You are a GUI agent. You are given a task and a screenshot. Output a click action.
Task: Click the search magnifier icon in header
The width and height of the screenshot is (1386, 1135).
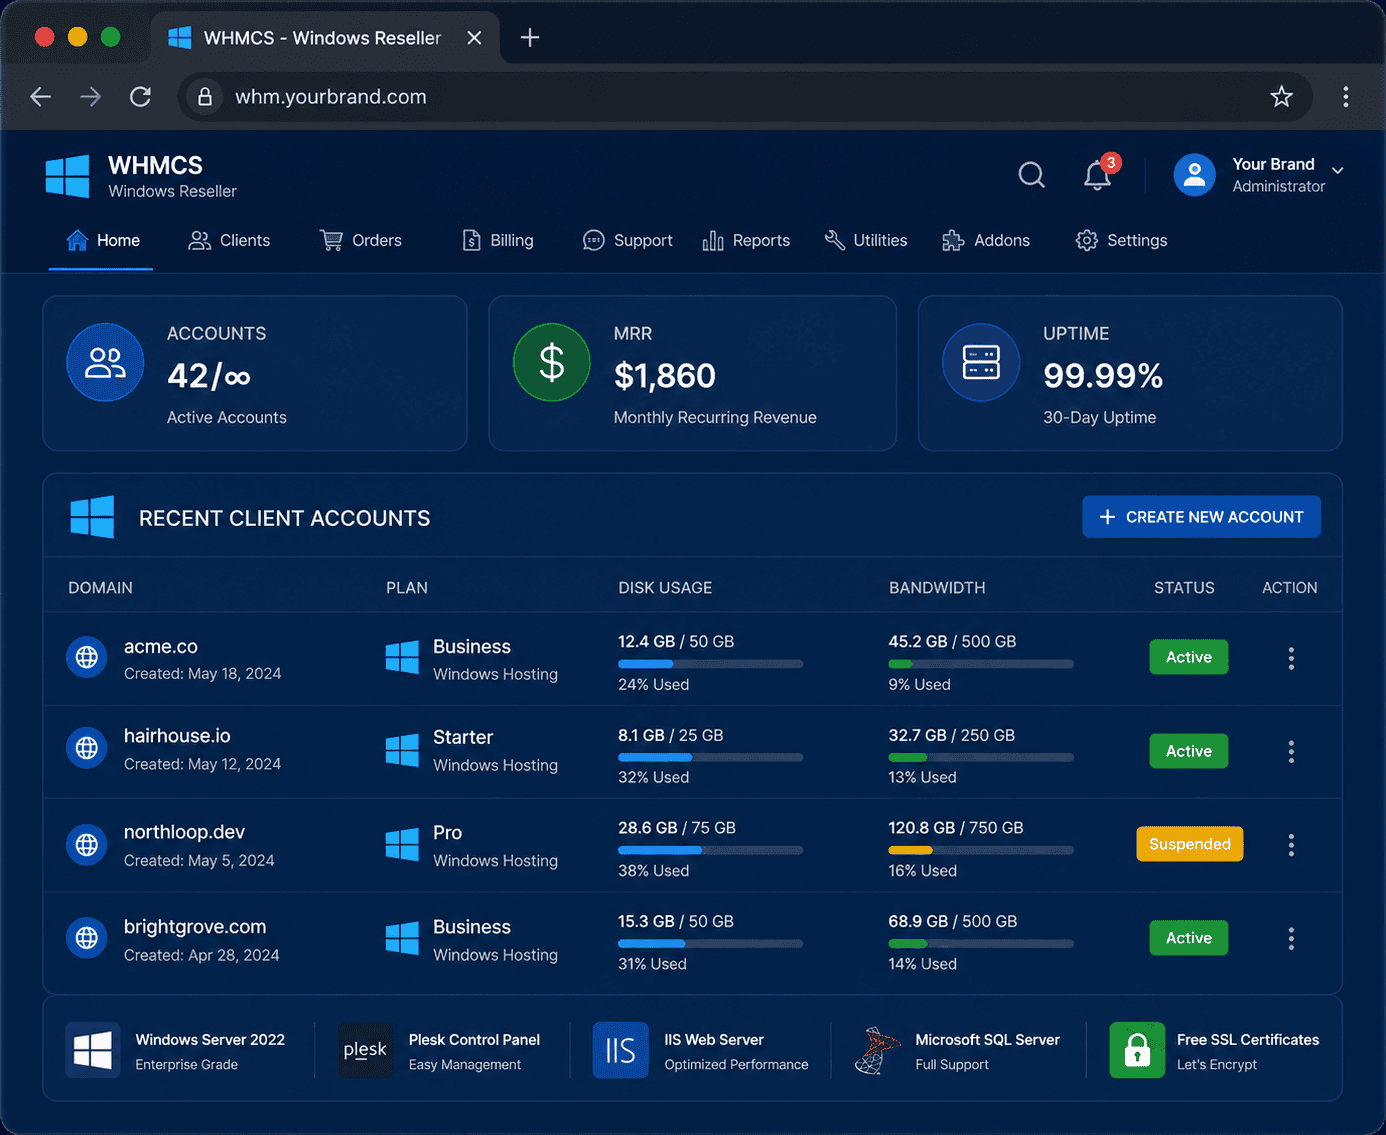pyautogui.click(x=1031, y=175)
